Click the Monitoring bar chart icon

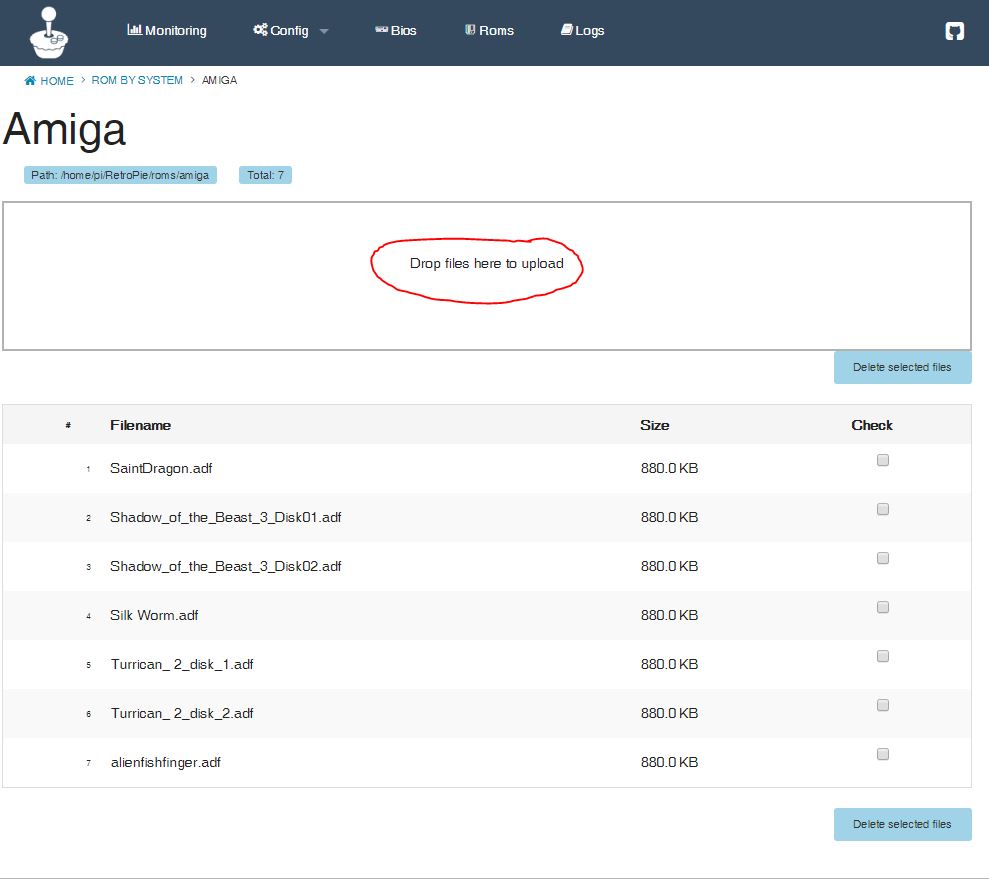tap(134, 30)
